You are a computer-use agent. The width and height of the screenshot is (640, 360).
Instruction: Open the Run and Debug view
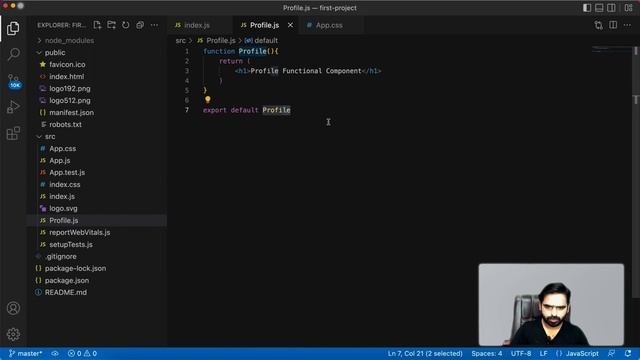pyautogui.click(x=13, y=107)
